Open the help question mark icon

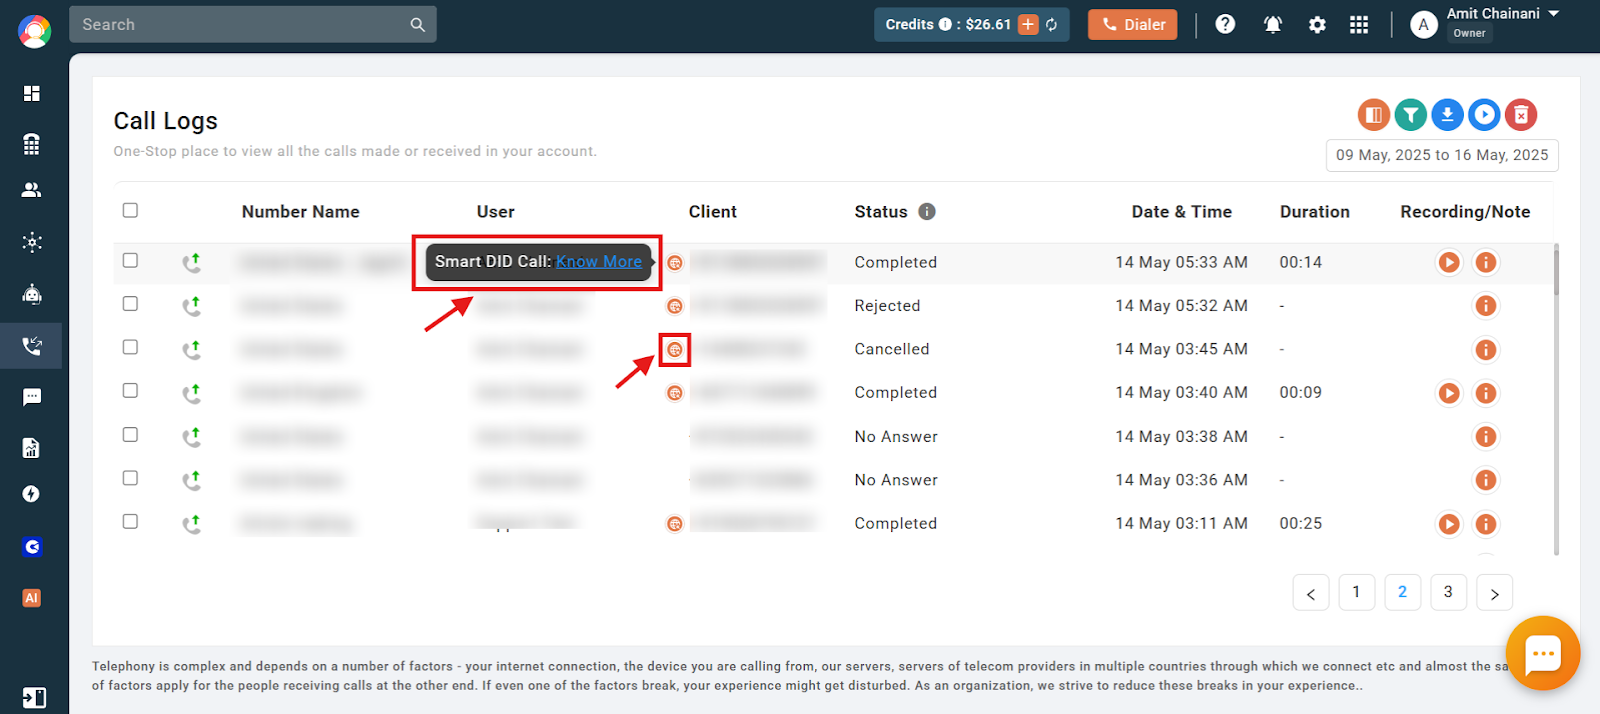[1225, 25]
